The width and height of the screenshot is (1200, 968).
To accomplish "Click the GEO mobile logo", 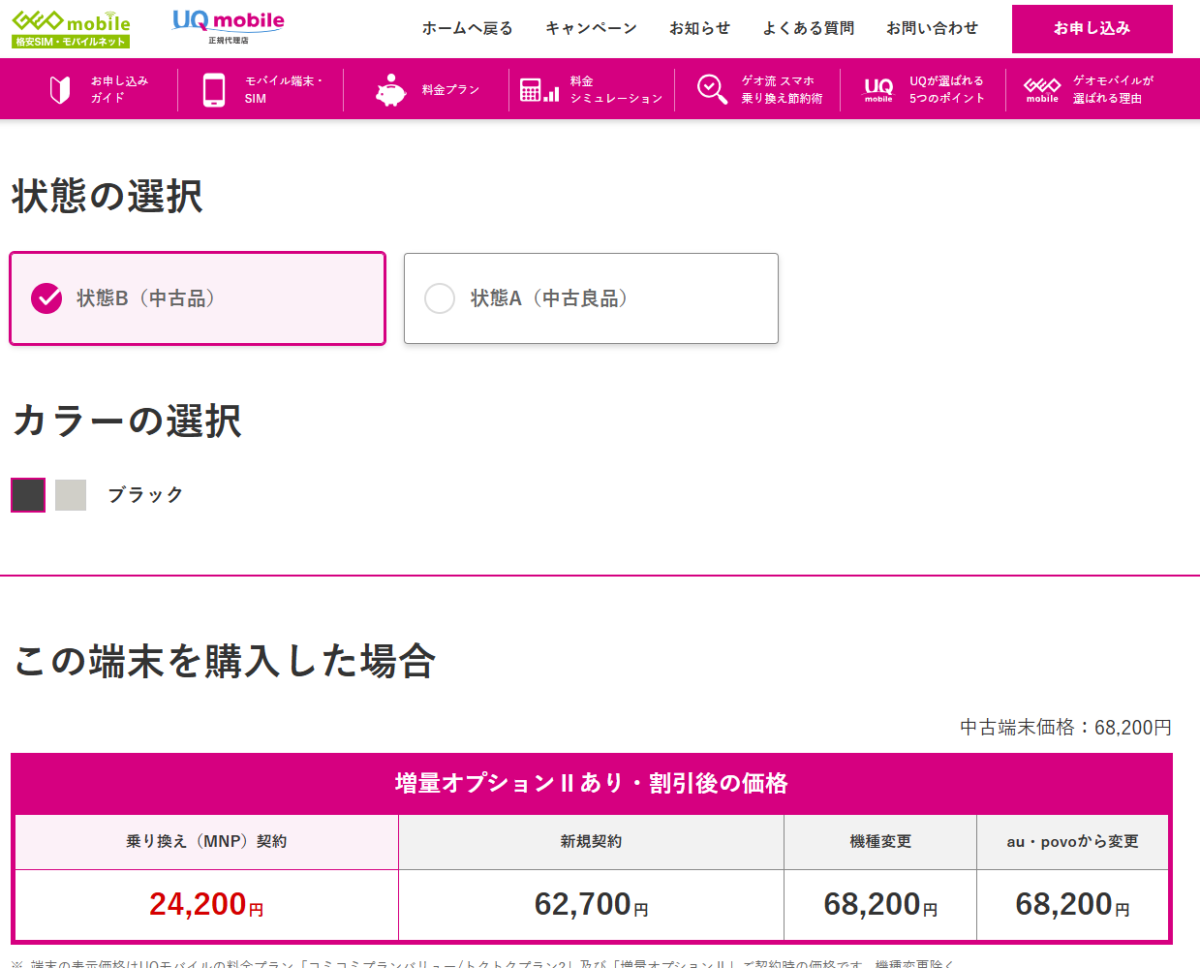I will click(x=71, y=28).
